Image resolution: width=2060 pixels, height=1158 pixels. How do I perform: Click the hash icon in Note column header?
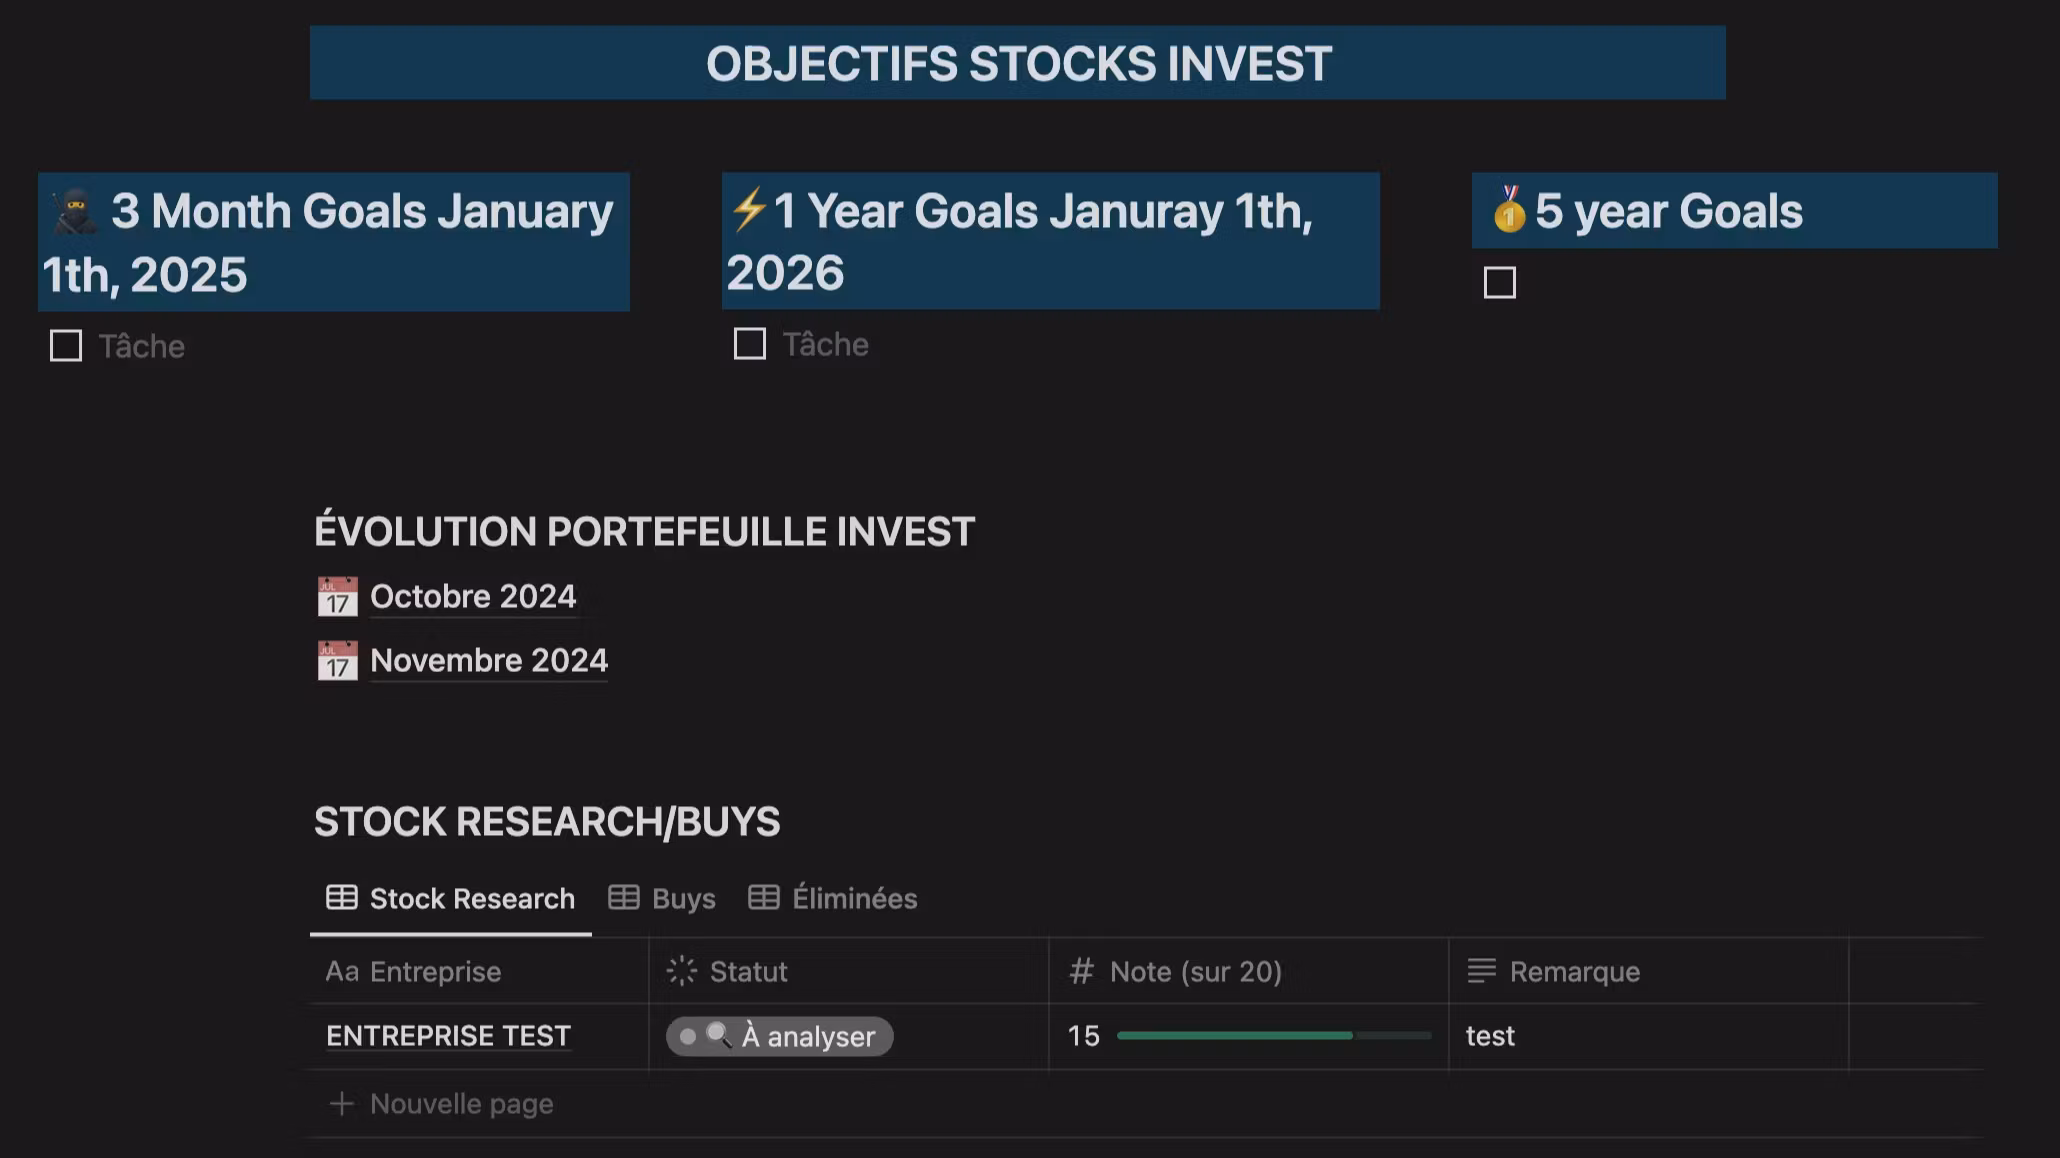coord(1081,971)
